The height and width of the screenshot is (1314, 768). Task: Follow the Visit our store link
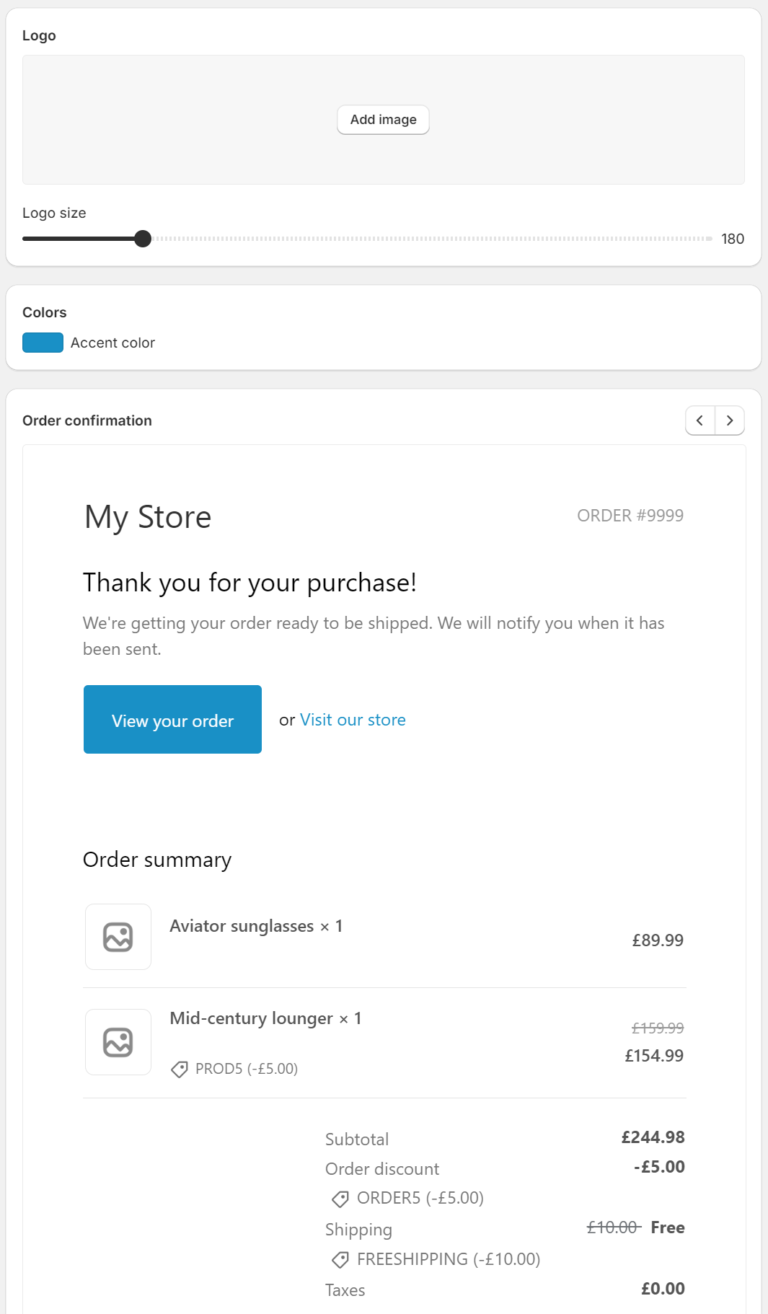pyautogui.click(x=352, y=719)
